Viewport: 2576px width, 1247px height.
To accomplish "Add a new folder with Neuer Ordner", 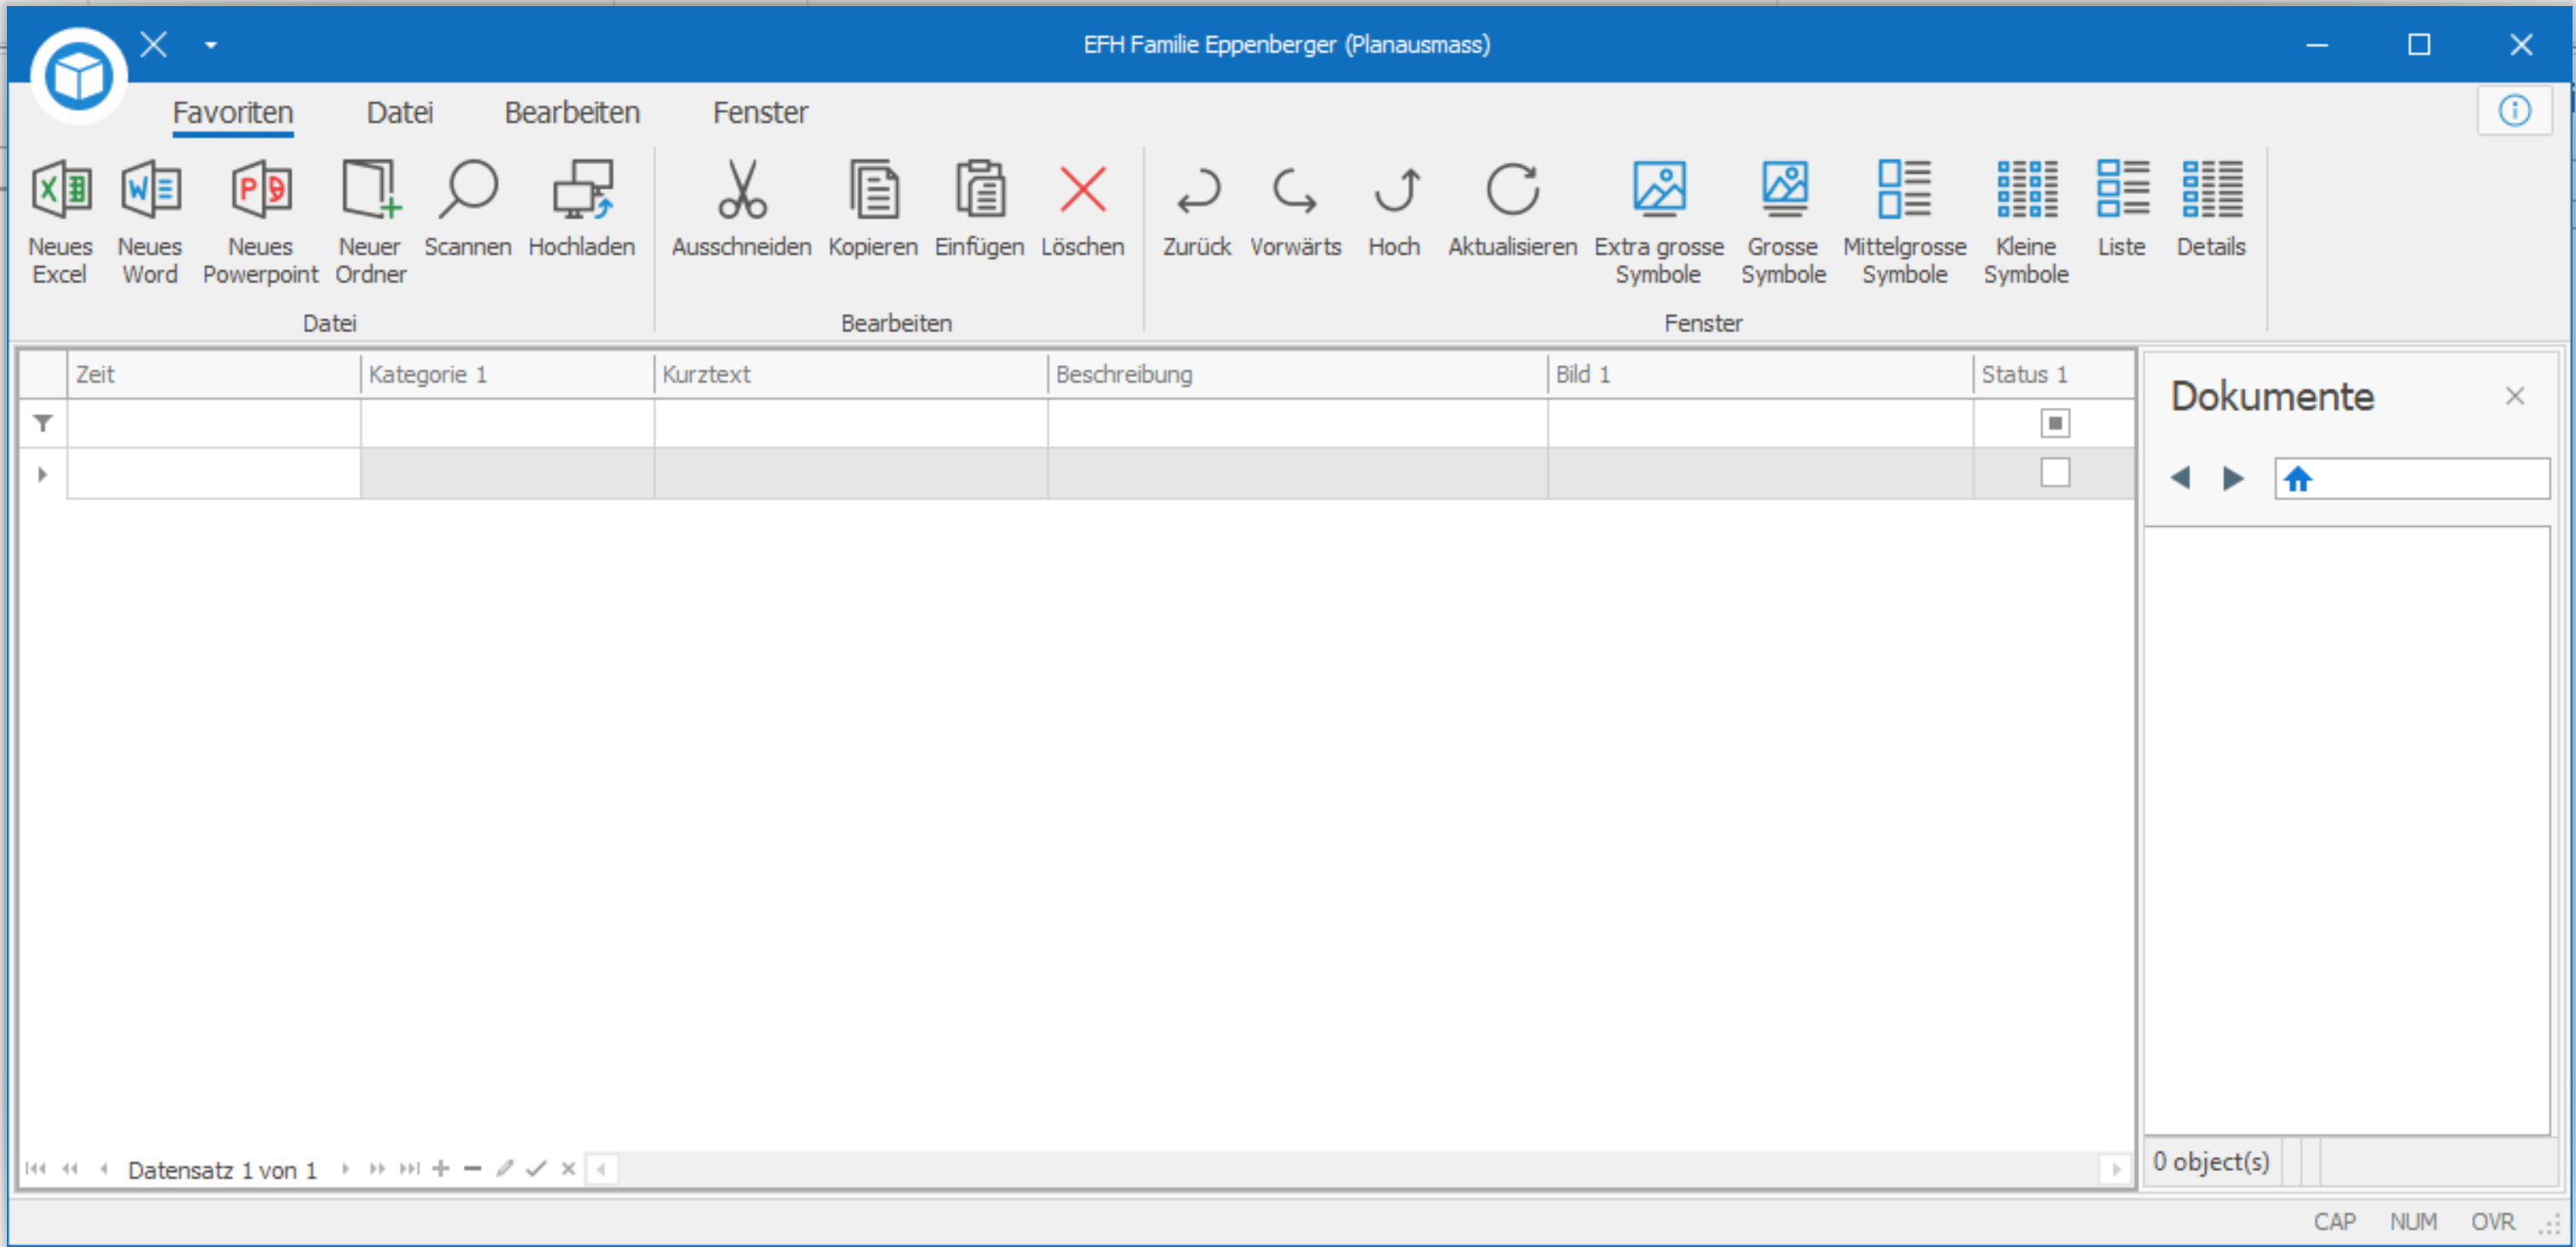I will click(x=370, y=222).
